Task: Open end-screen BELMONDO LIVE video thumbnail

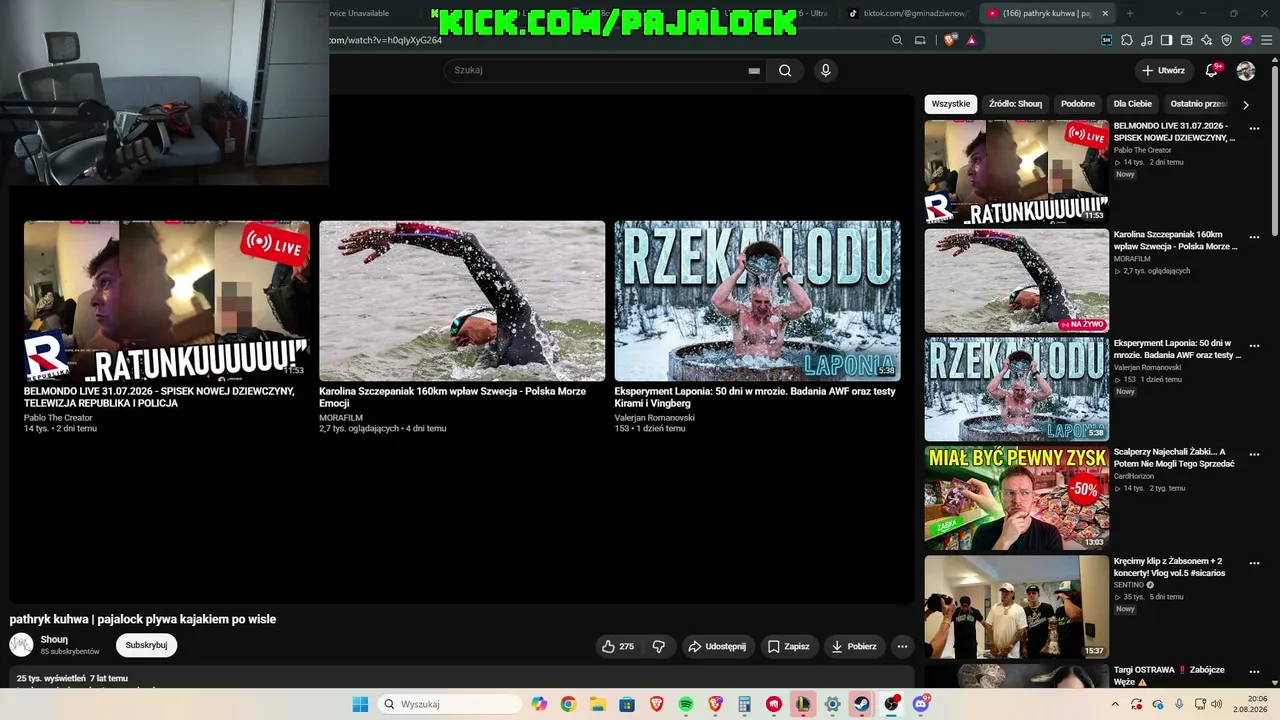Action: 167,301
